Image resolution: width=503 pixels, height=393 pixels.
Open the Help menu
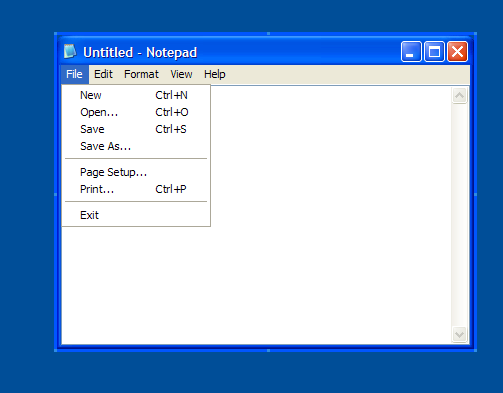tap(215, 74)
